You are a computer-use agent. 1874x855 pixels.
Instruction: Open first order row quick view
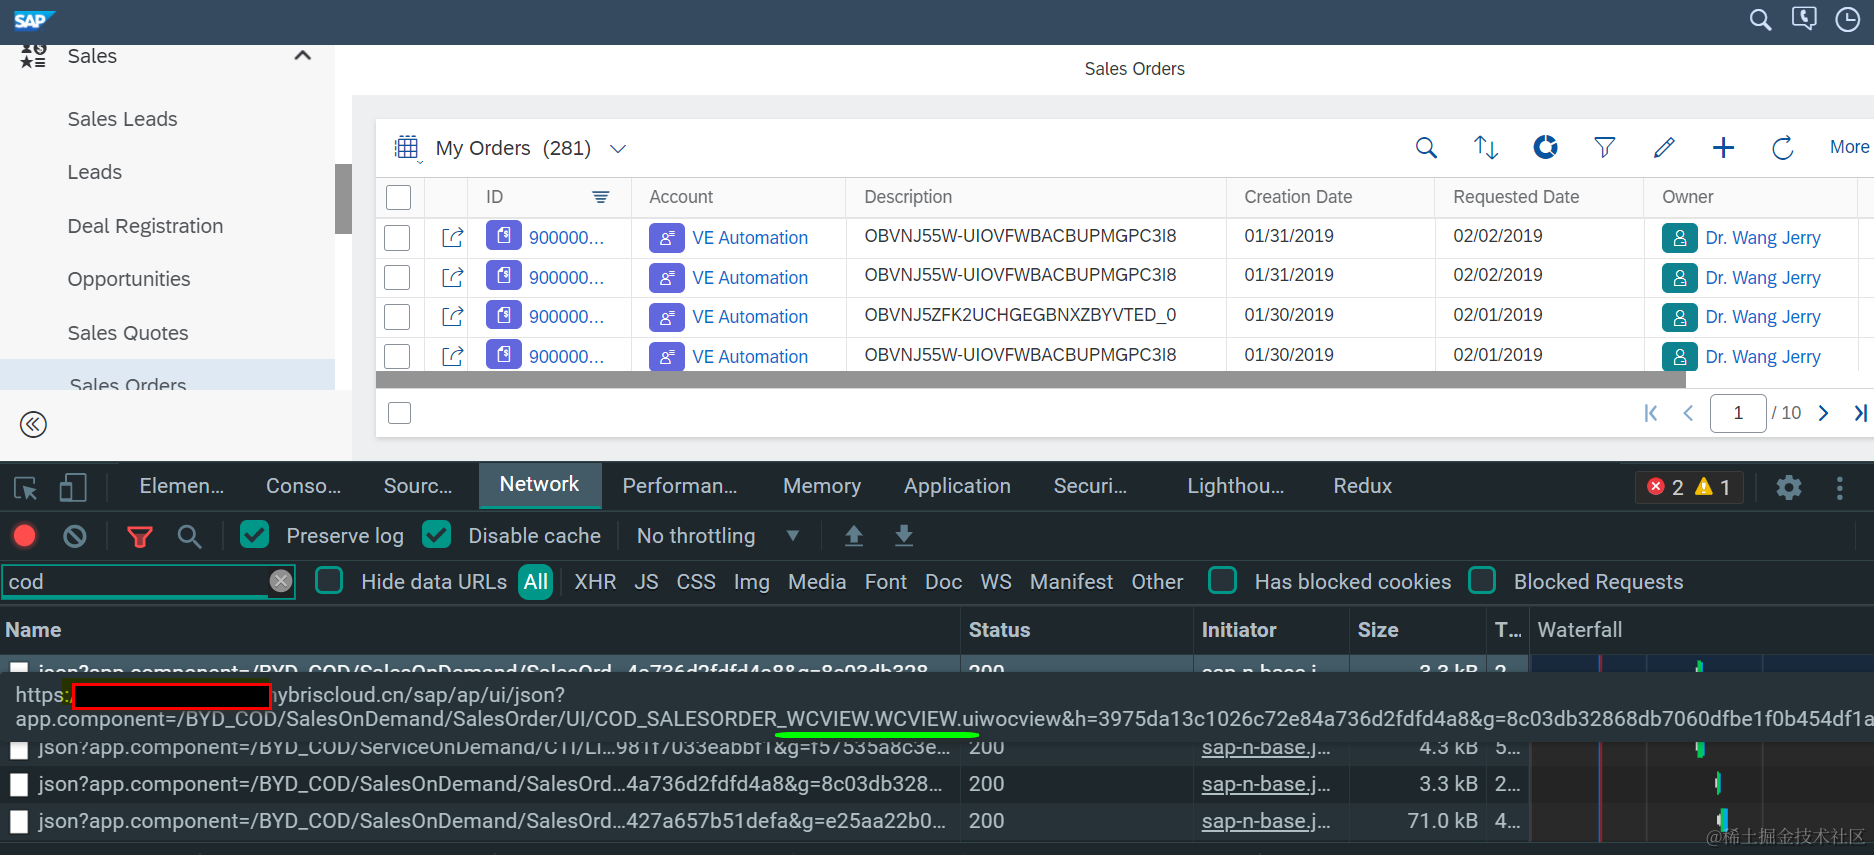pos(452,238)
